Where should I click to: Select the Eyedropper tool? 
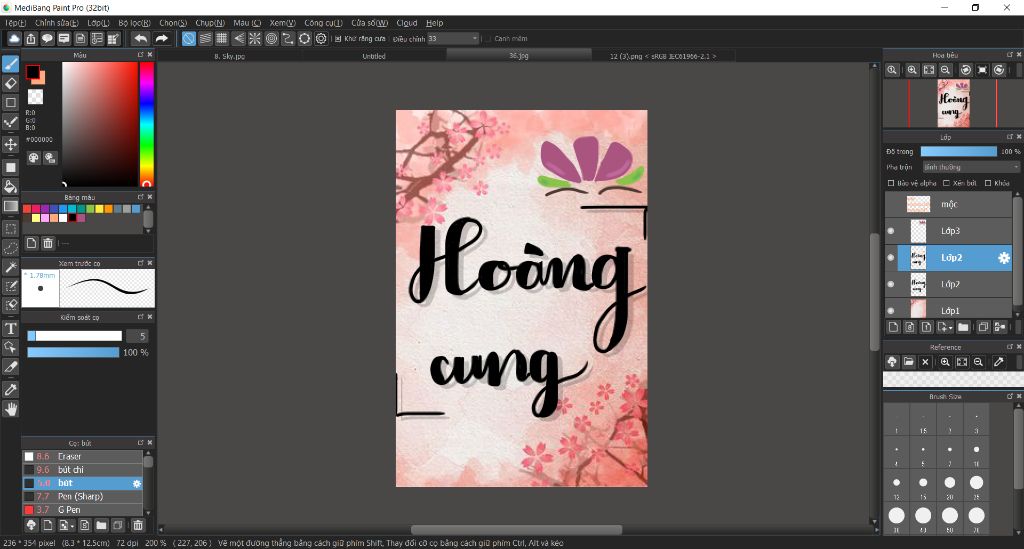click(10, 390)
